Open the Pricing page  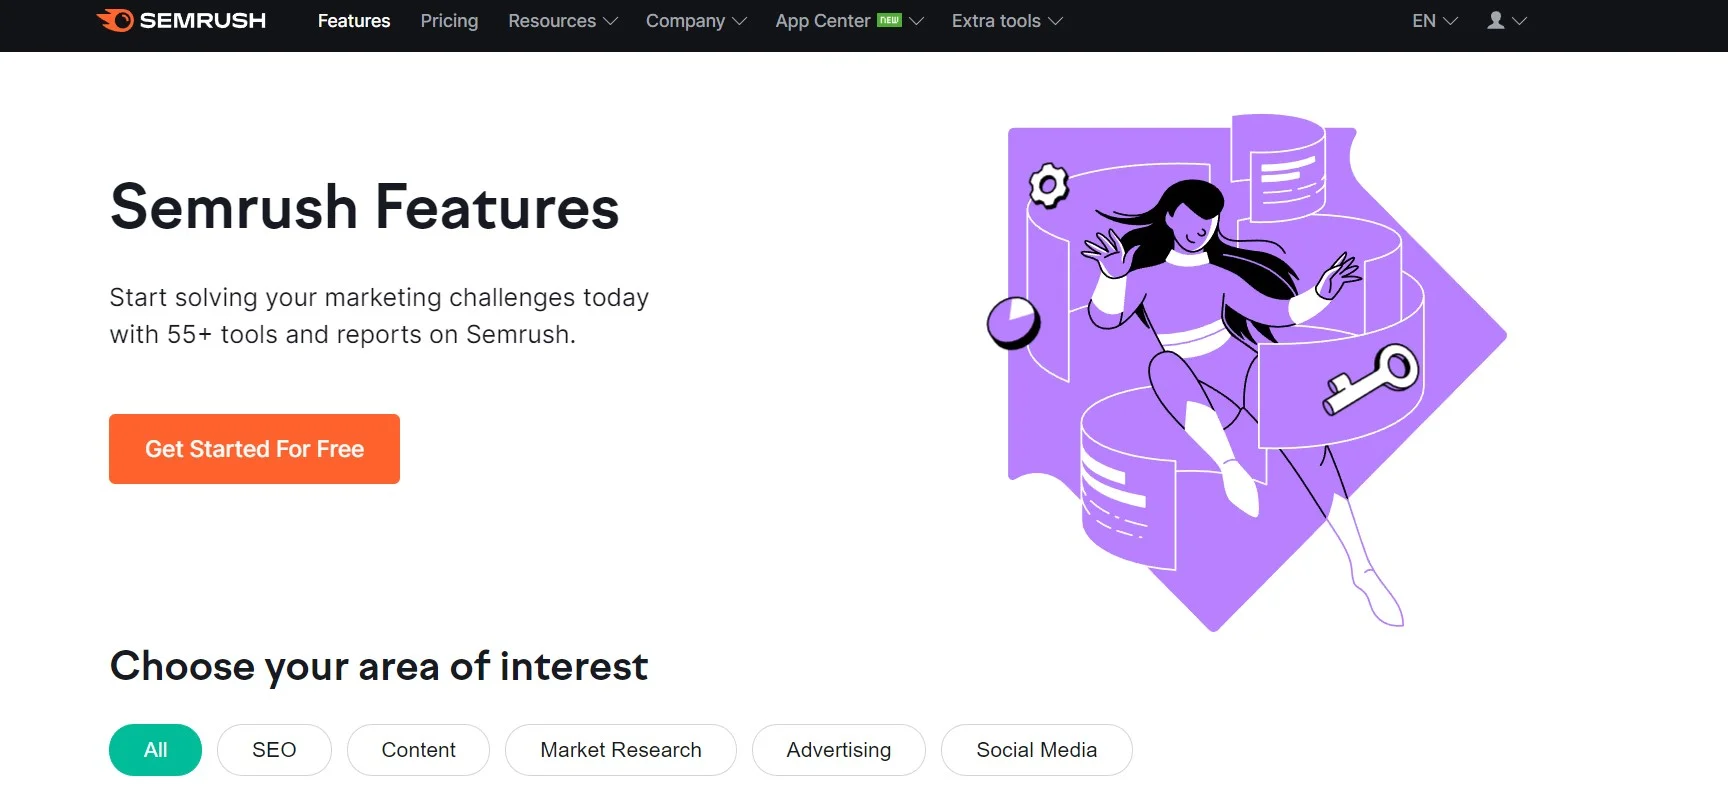coord(448,21)
